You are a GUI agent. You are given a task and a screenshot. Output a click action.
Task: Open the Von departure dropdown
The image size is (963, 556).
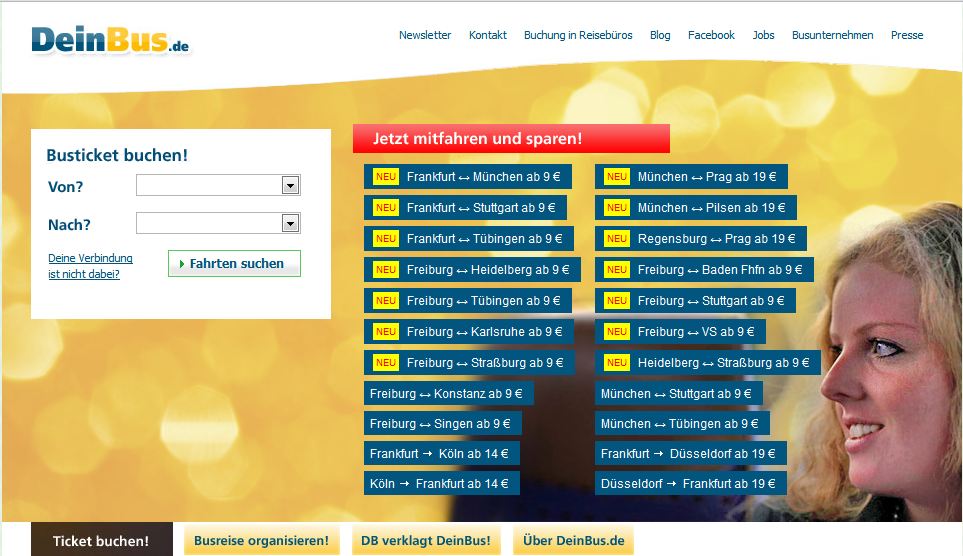tap(218, 185)
